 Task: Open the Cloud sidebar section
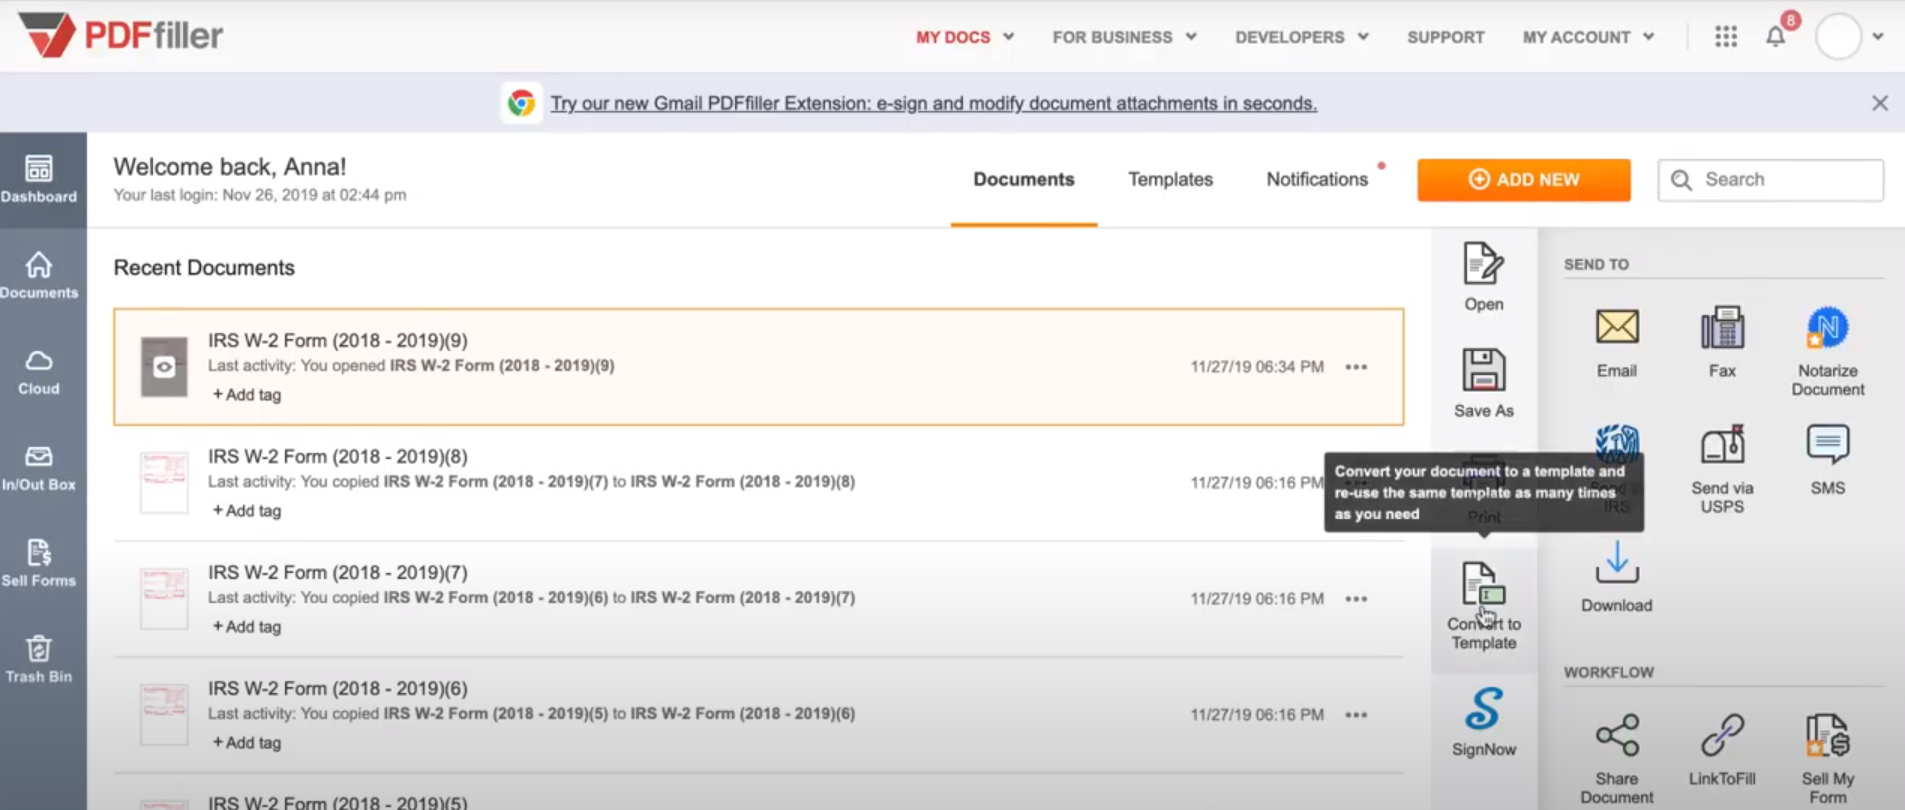(39, 372)
